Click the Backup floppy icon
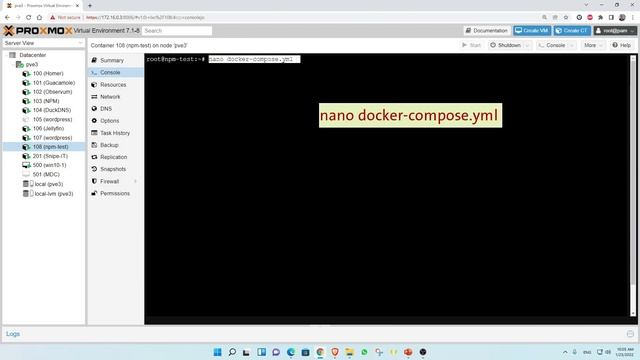The width and height of the screenshot is (640, 360). click(94, 145)
